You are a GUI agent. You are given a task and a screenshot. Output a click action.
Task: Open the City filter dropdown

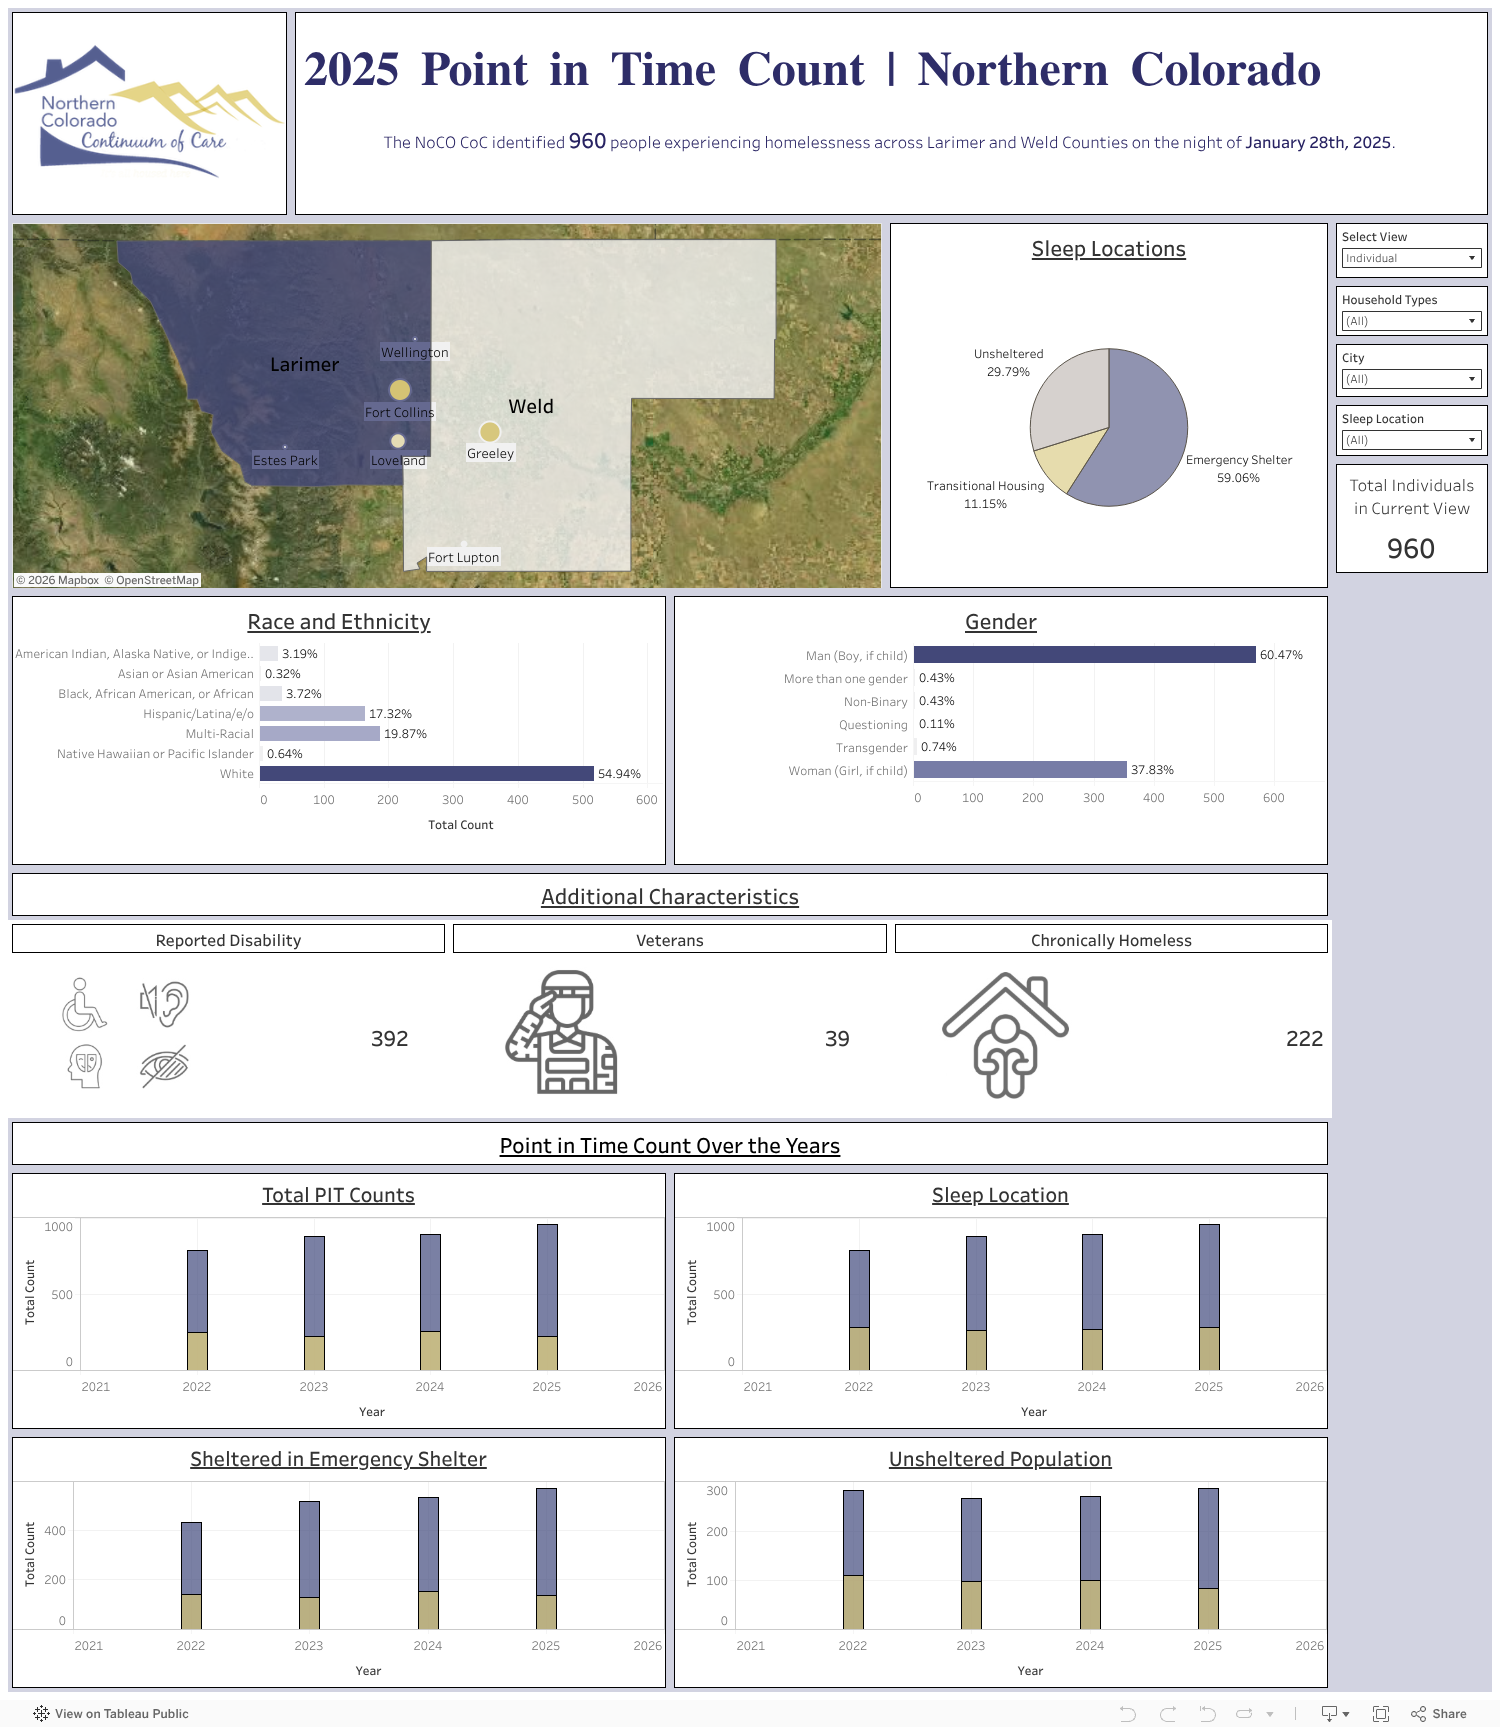point(1410,379)
